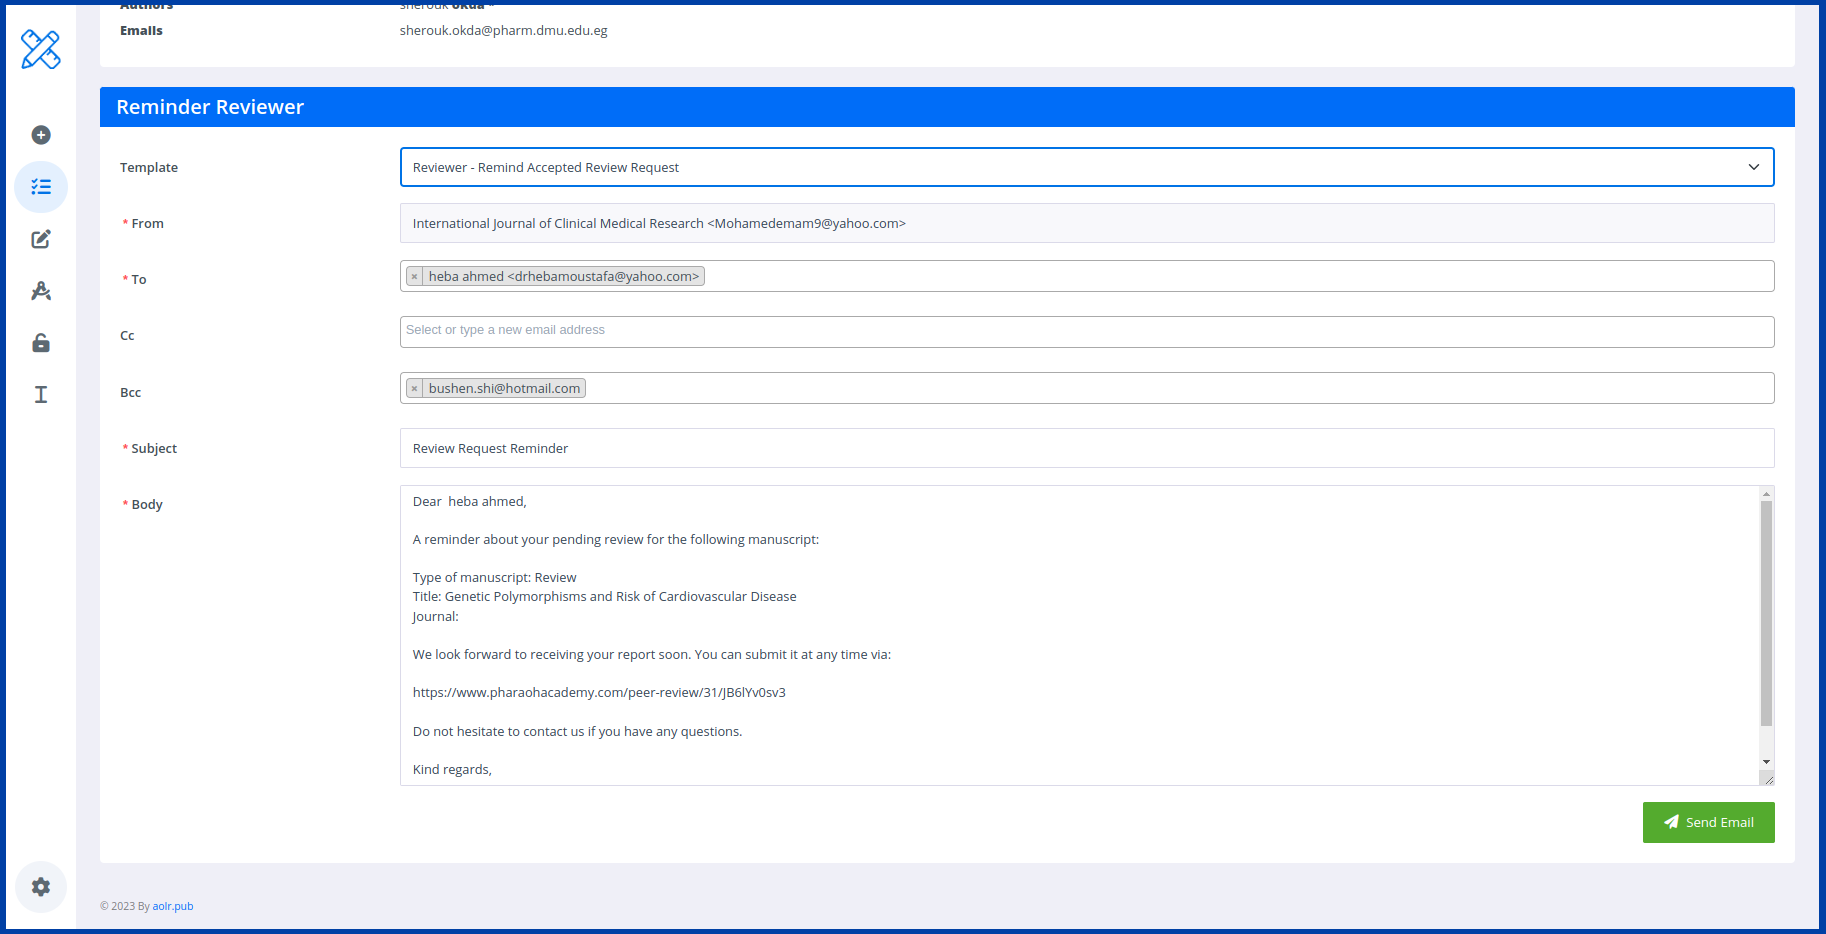
Task: Open settings gear icon at bottom left
Action: click(41, 887)
